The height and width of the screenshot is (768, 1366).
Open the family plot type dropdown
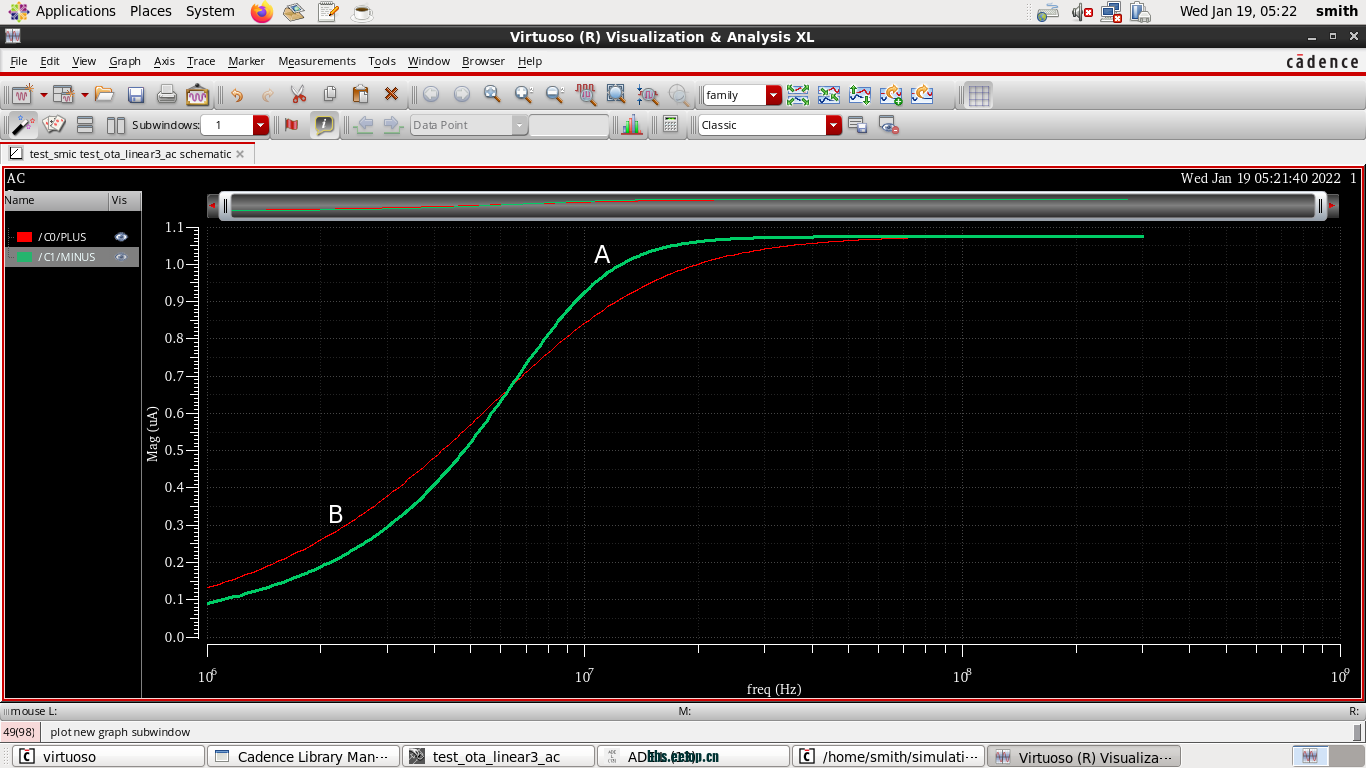(773, 95)
